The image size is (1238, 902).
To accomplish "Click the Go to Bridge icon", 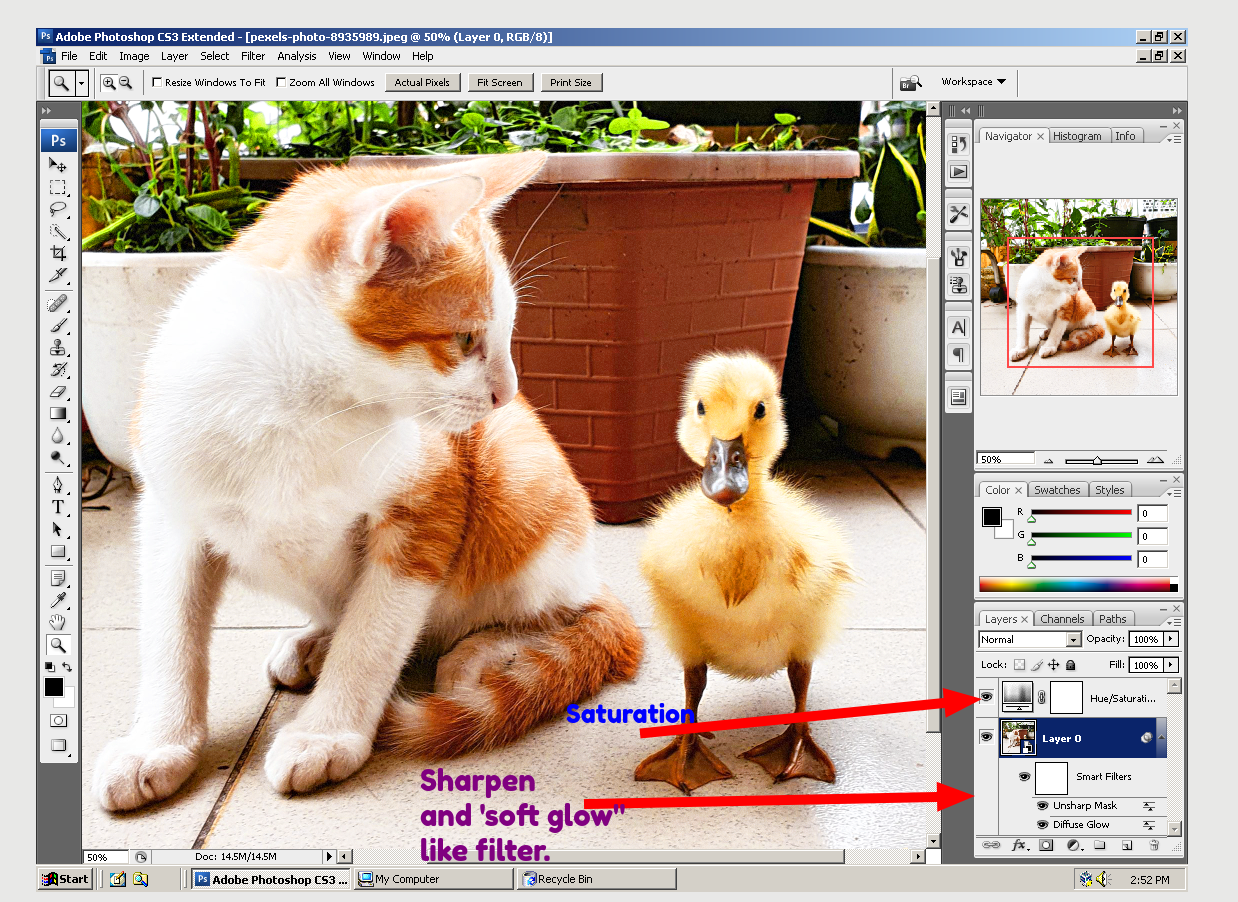I will pos(909,83).
